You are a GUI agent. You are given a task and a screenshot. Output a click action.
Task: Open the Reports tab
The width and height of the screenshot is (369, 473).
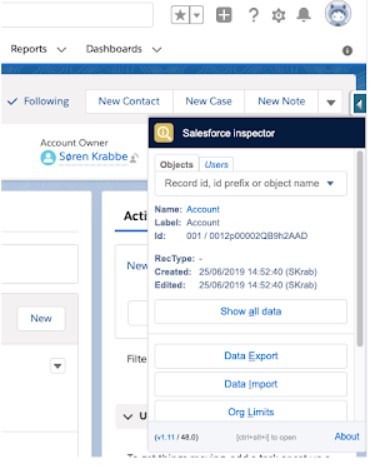pyautogui.click(x=29, y=49)
